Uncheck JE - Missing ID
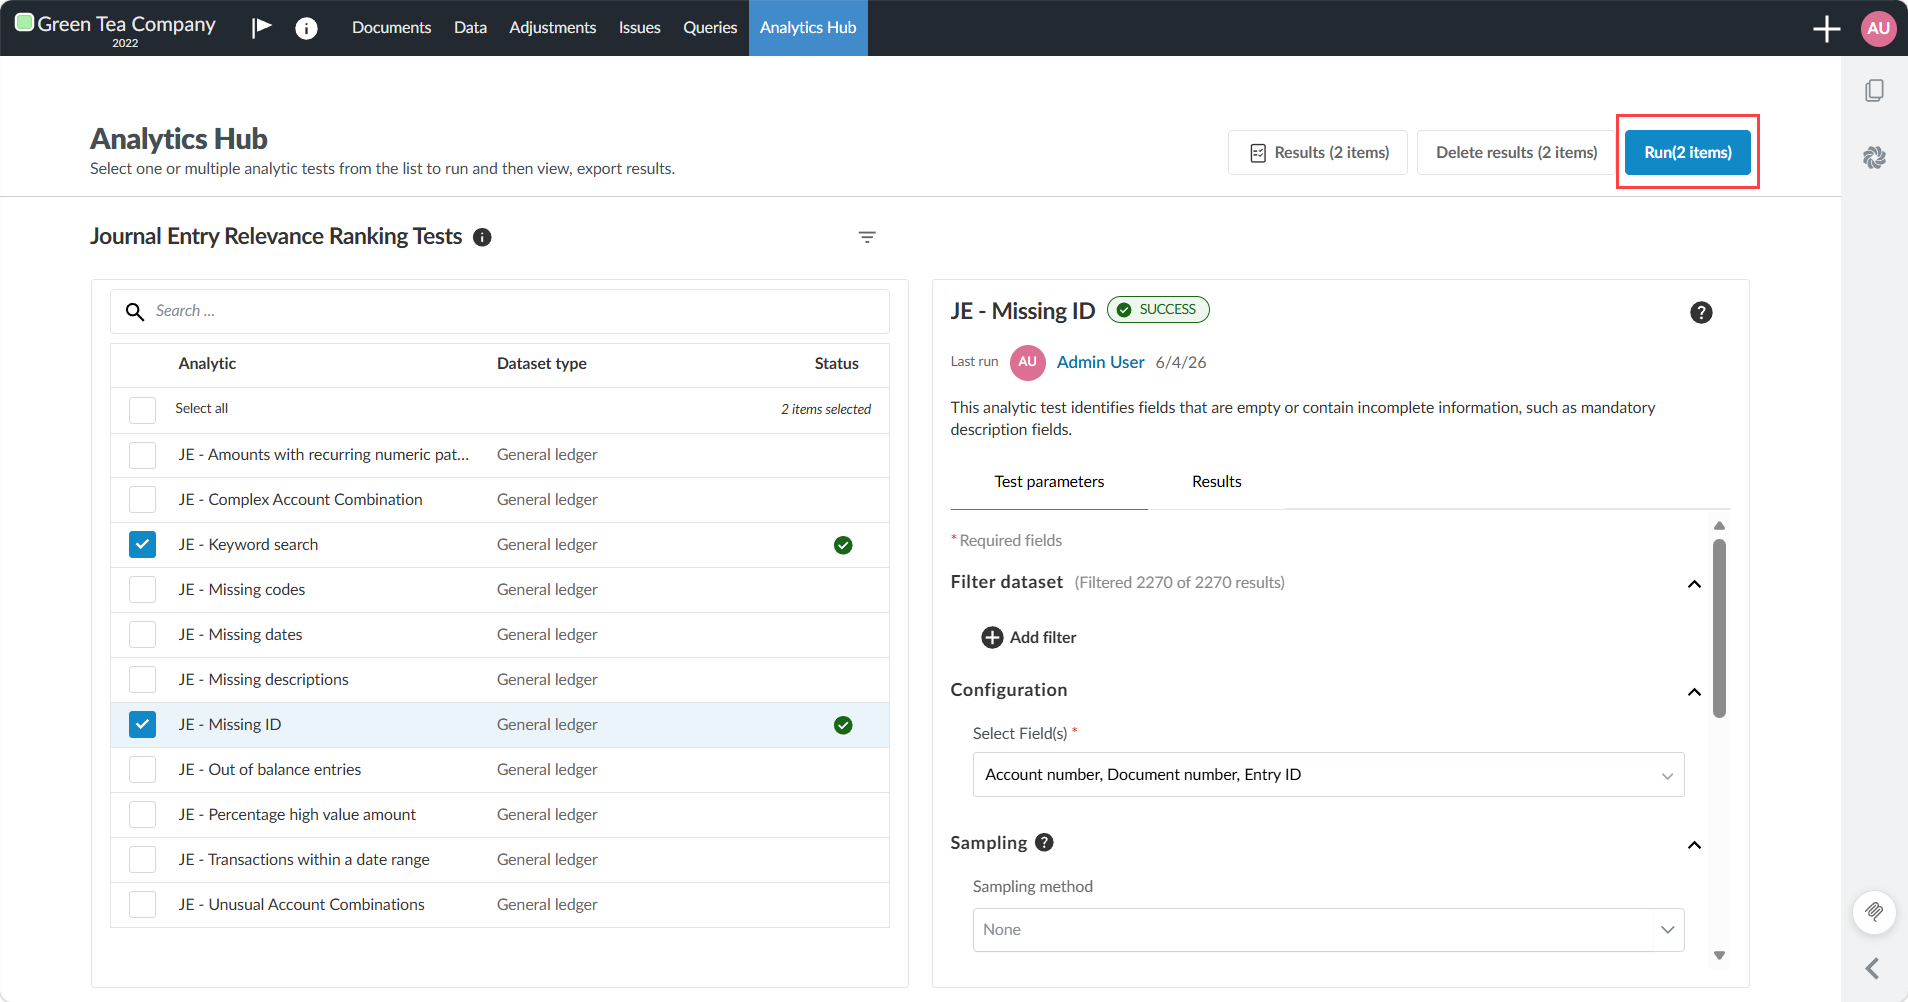The image size is (1908, 1002). [x=142, y=725]
